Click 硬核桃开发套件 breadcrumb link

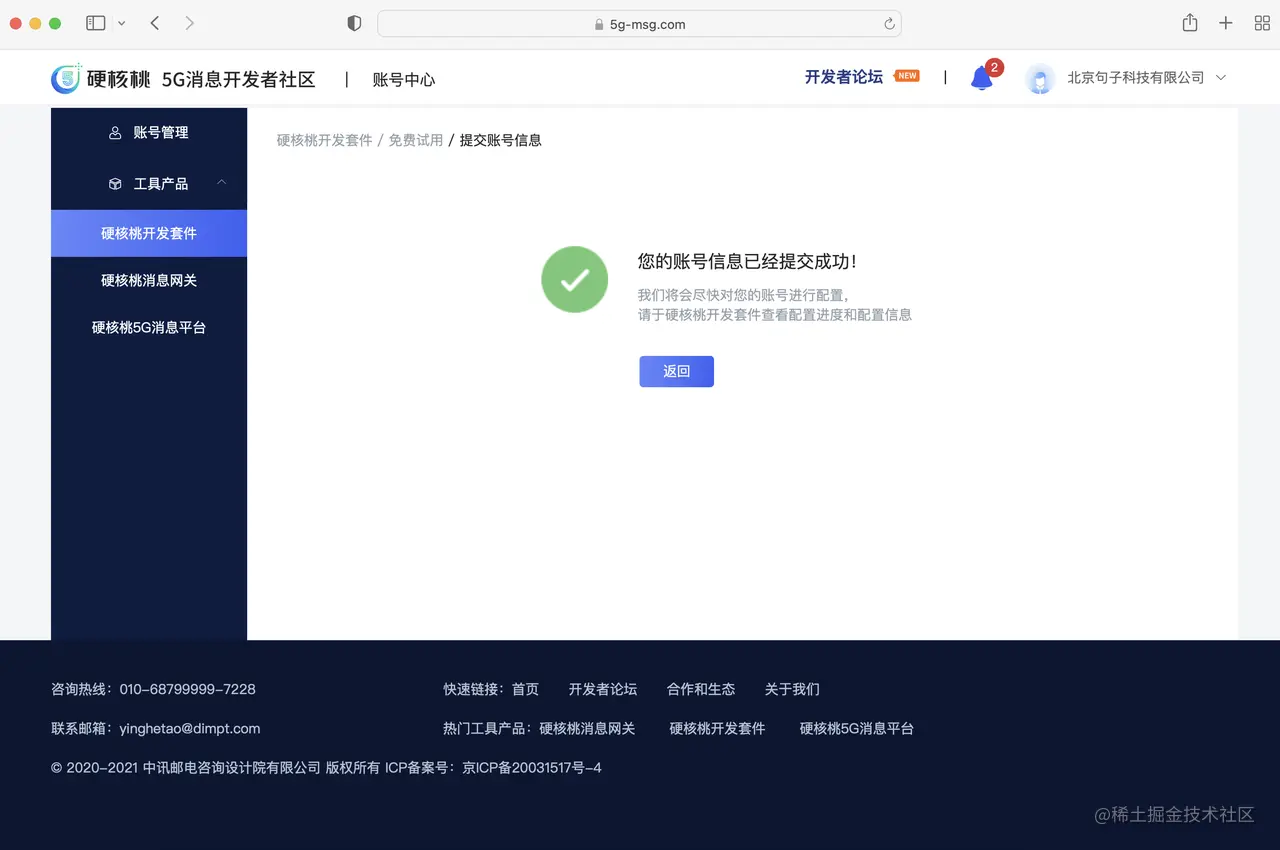pyautogui.click(x=324, y=140)
